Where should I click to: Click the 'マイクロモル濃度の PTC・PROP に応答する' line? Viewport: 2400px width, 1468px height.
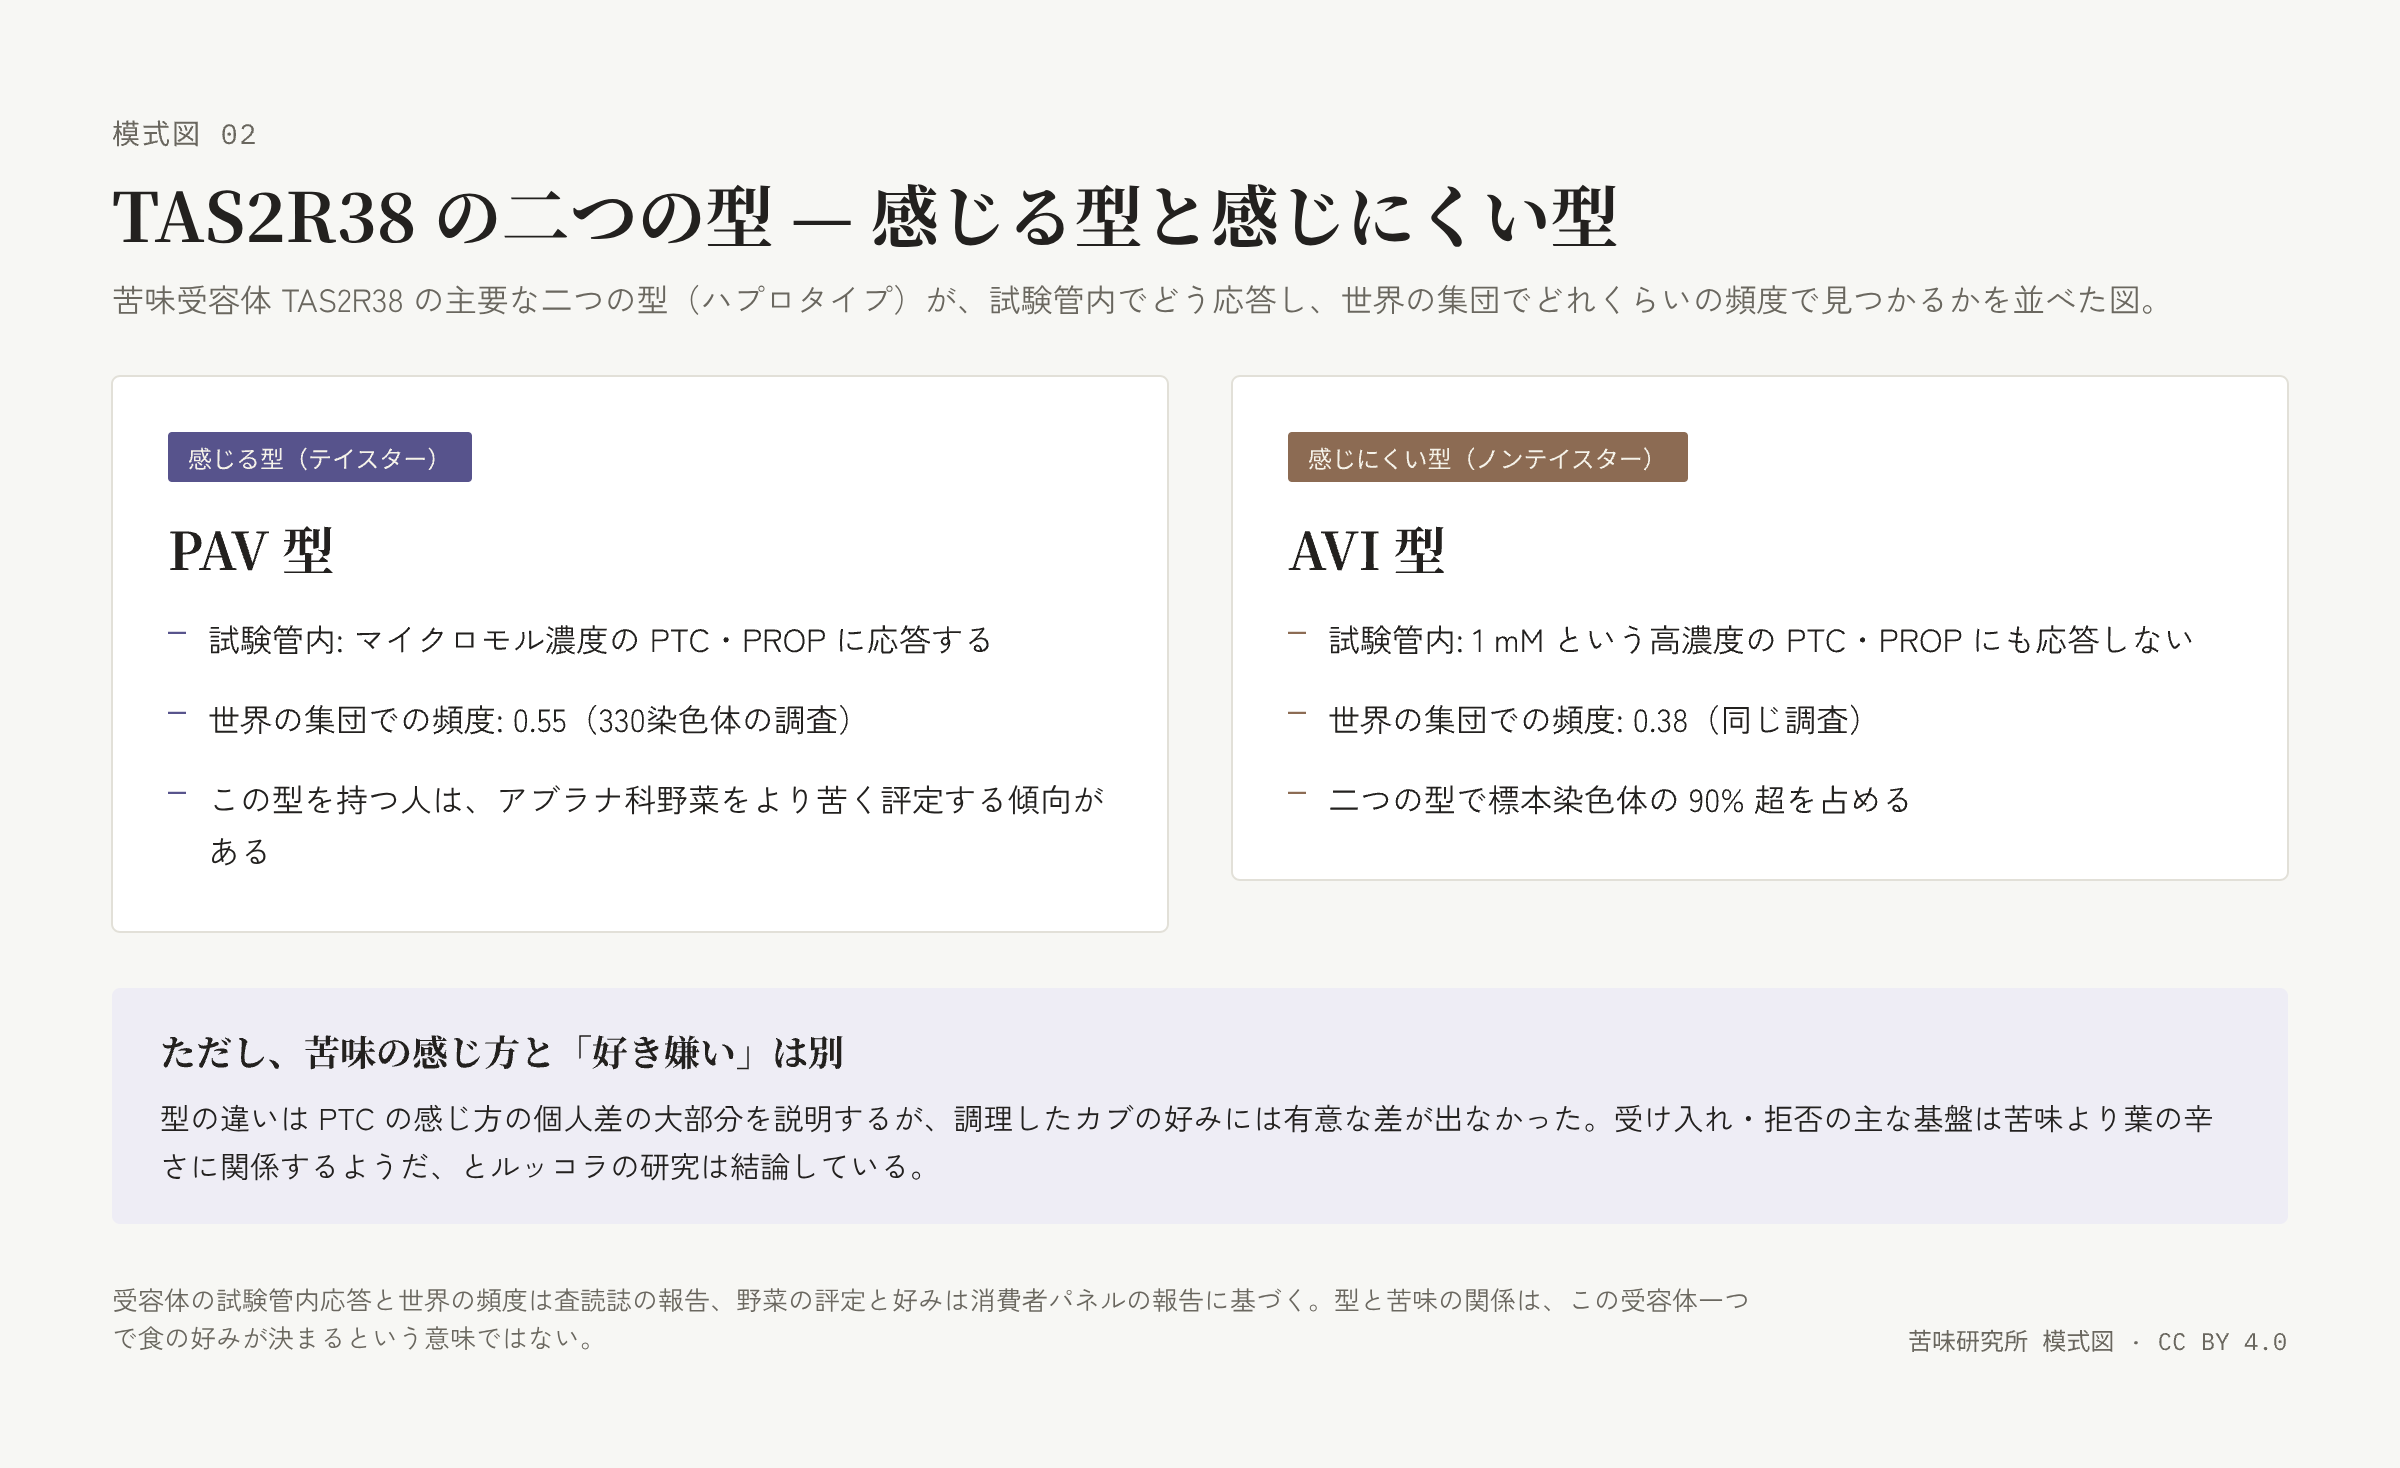[x=600, y=640]
